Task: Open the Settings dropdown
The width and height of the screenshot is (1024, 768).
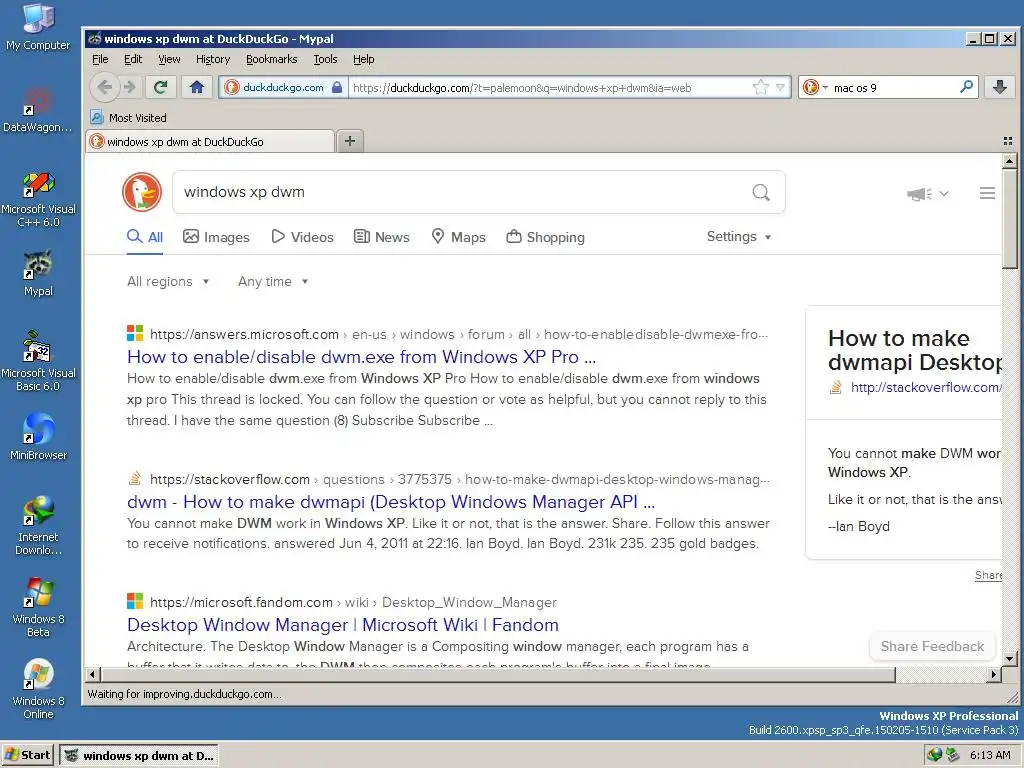Action: 739,236
